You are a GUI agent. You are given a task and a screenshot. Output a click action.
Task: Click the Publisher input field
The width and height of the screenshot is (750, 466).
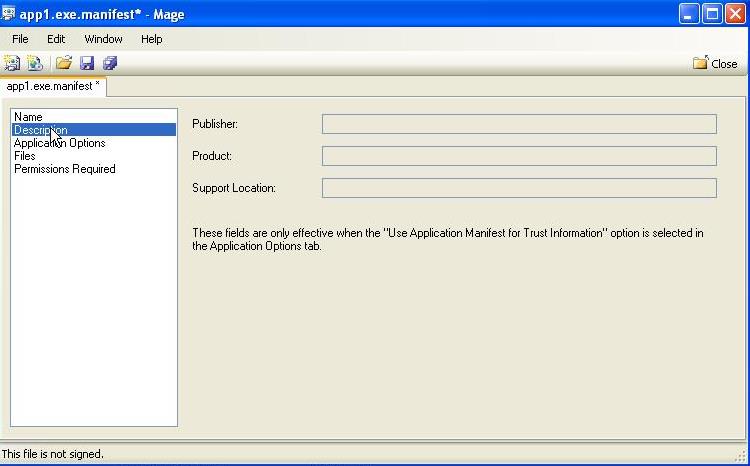coord(519,124)
